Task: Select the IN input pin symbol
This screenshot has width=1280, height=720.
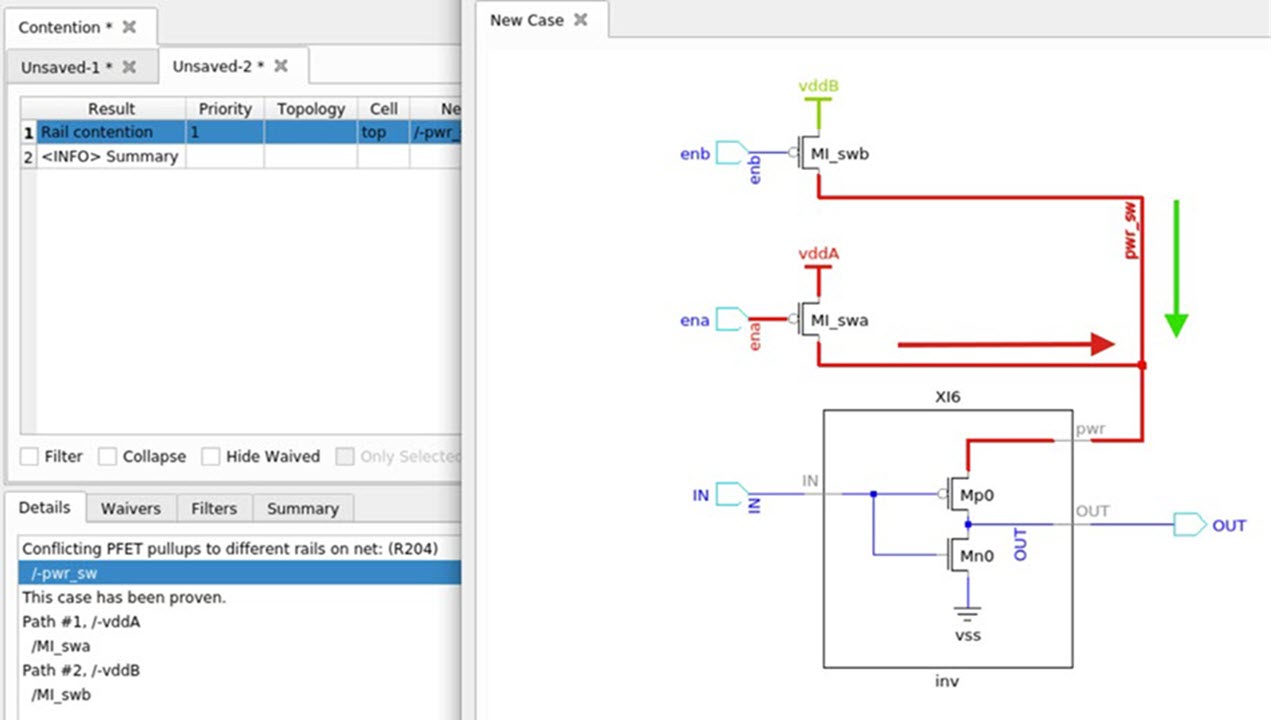Action: [x=733, y=494]
